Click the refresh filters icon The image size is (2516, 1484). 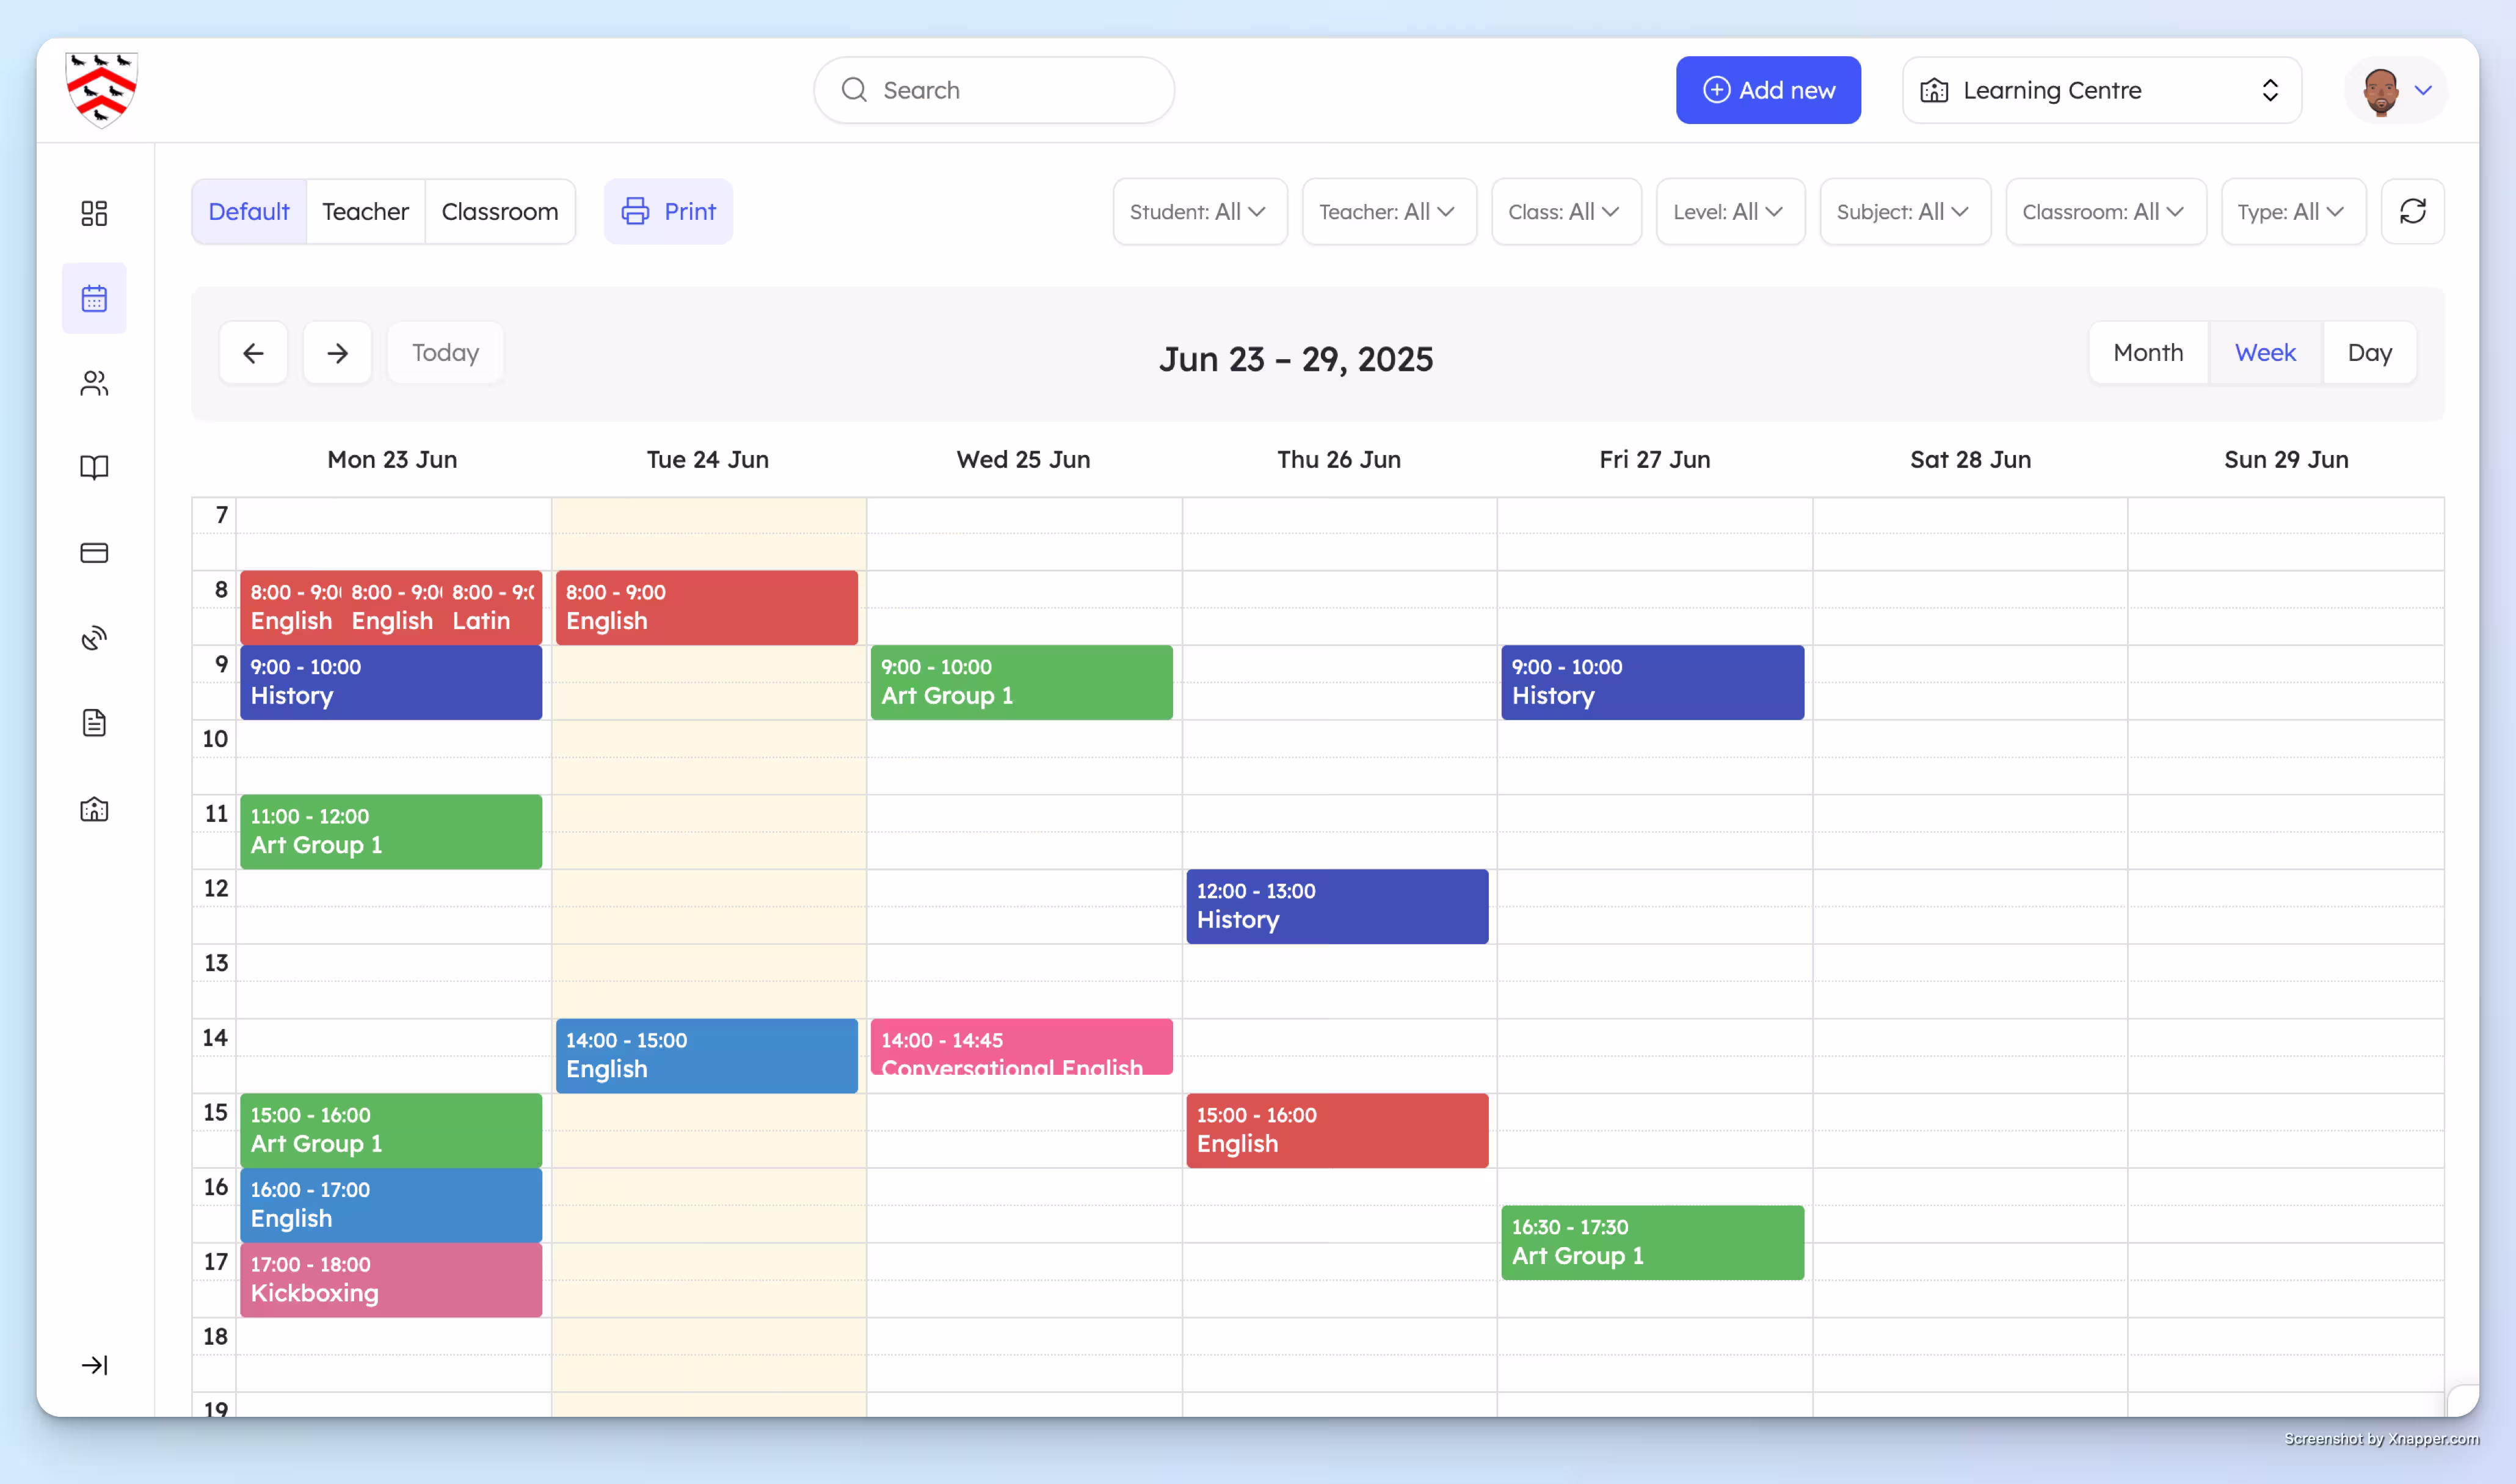(x=2412, y=211)
